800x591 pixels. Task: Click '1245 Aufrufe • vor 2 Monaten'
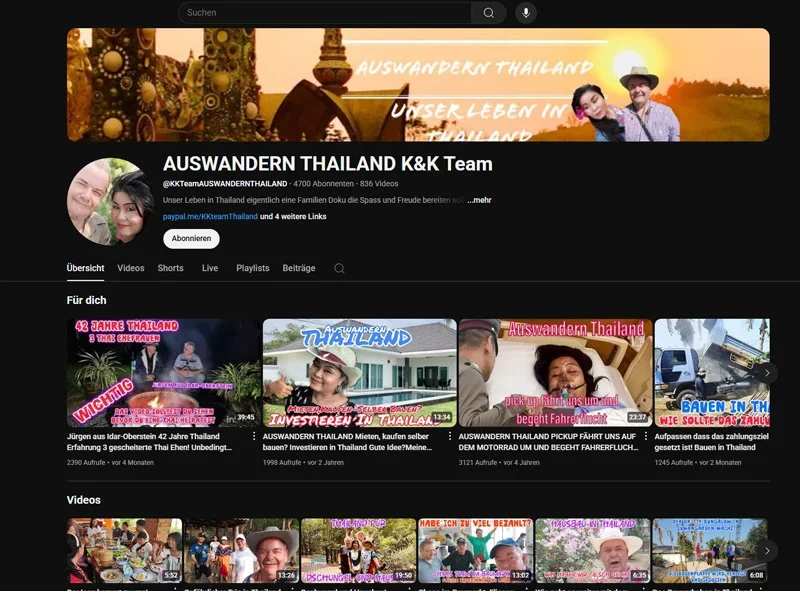coord(698,462)
